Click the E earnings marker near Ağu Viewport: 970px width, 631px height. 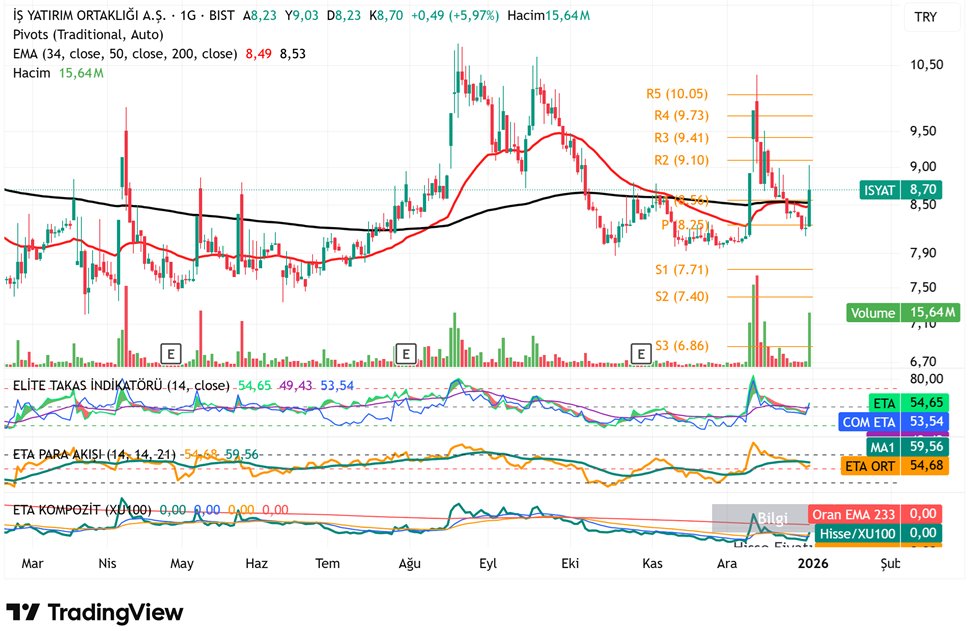pos(406,354)
